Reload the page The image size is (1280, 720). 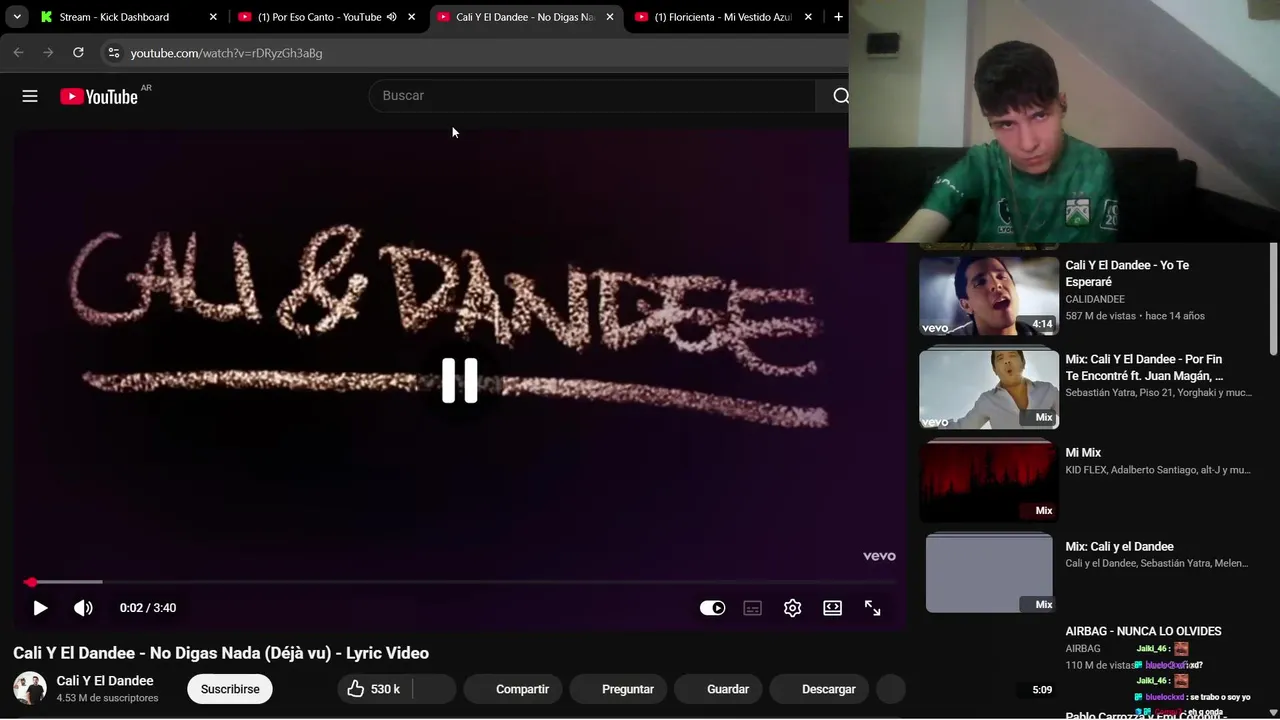pos(78,52)
